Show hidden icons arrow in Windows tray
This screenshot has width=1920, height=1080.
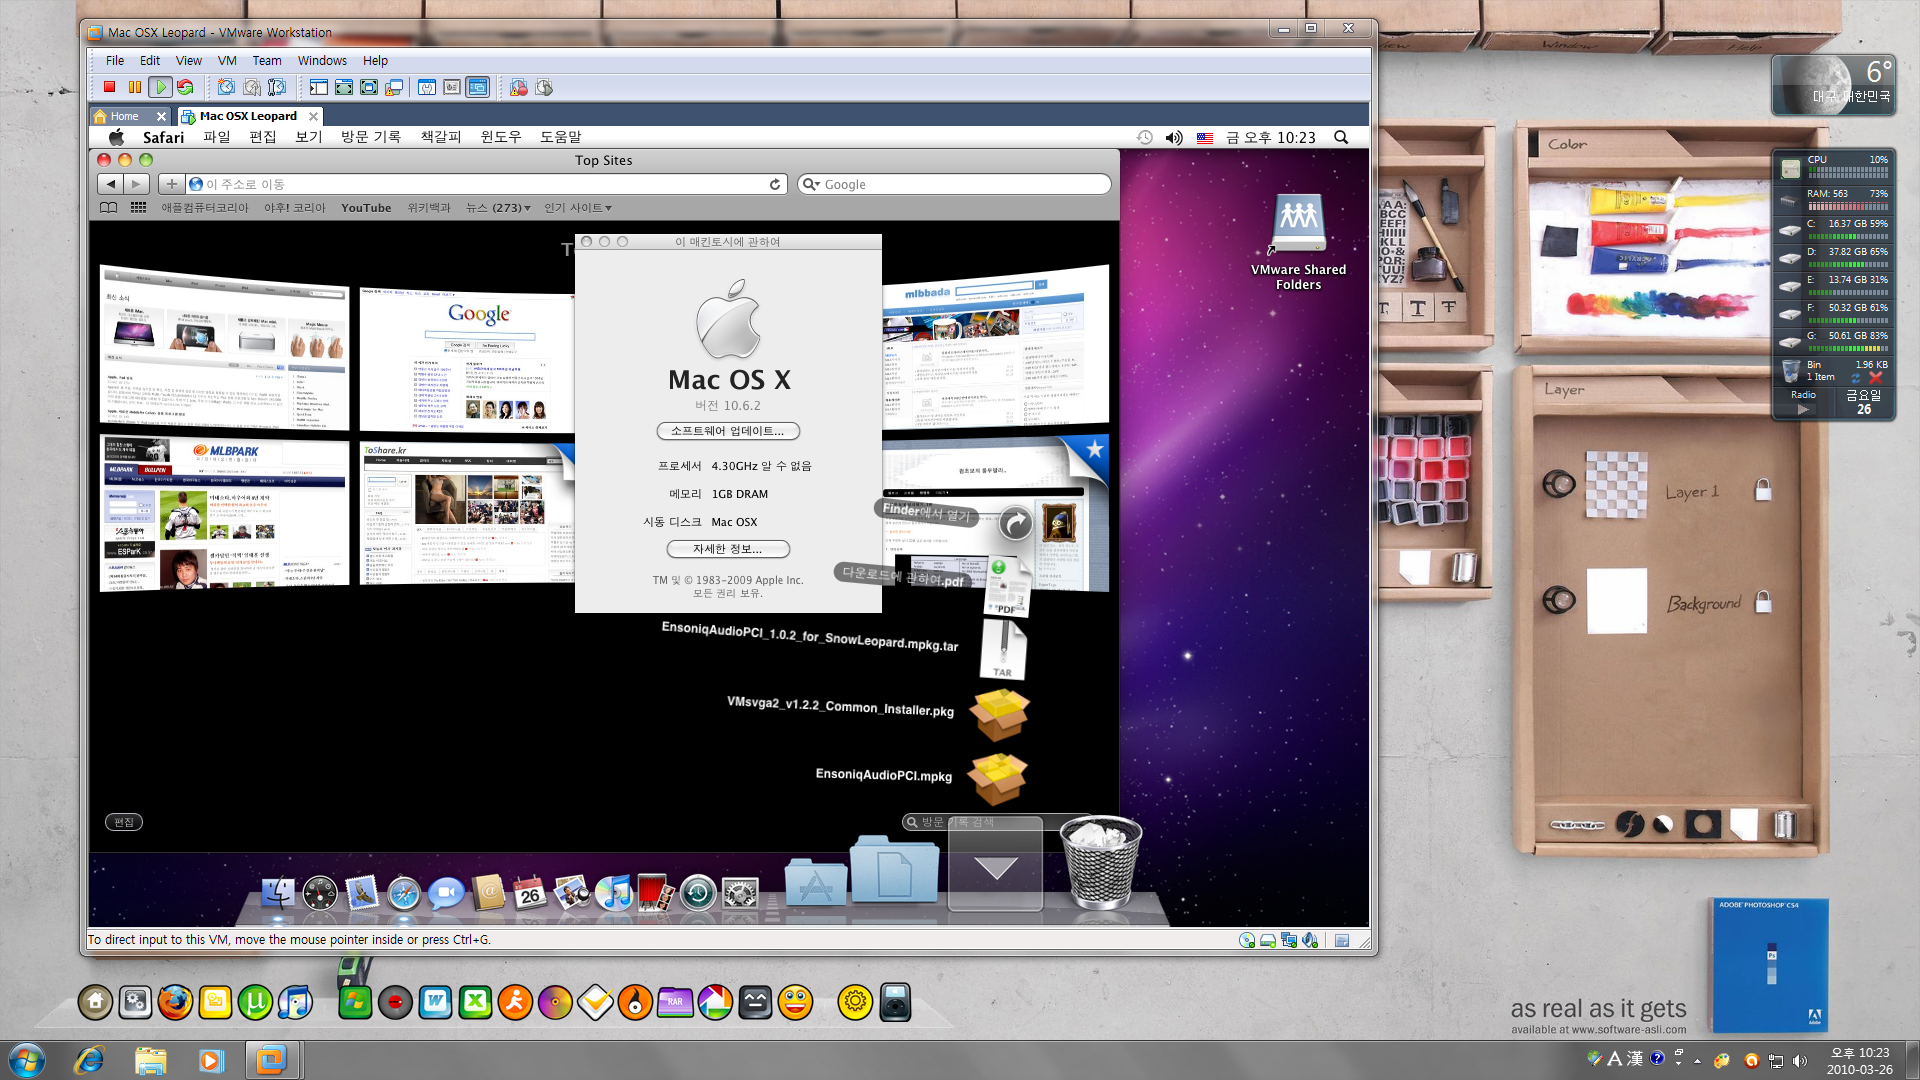[1697, 1060]
